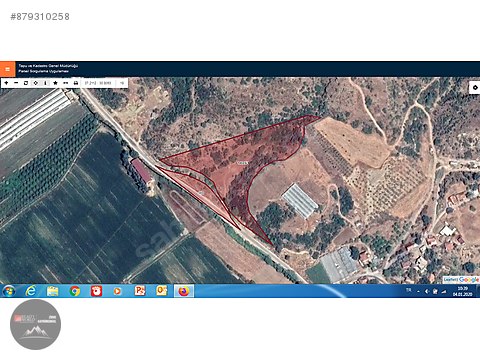
Task: Open the Windows Start menu
Action: point(9,291)
